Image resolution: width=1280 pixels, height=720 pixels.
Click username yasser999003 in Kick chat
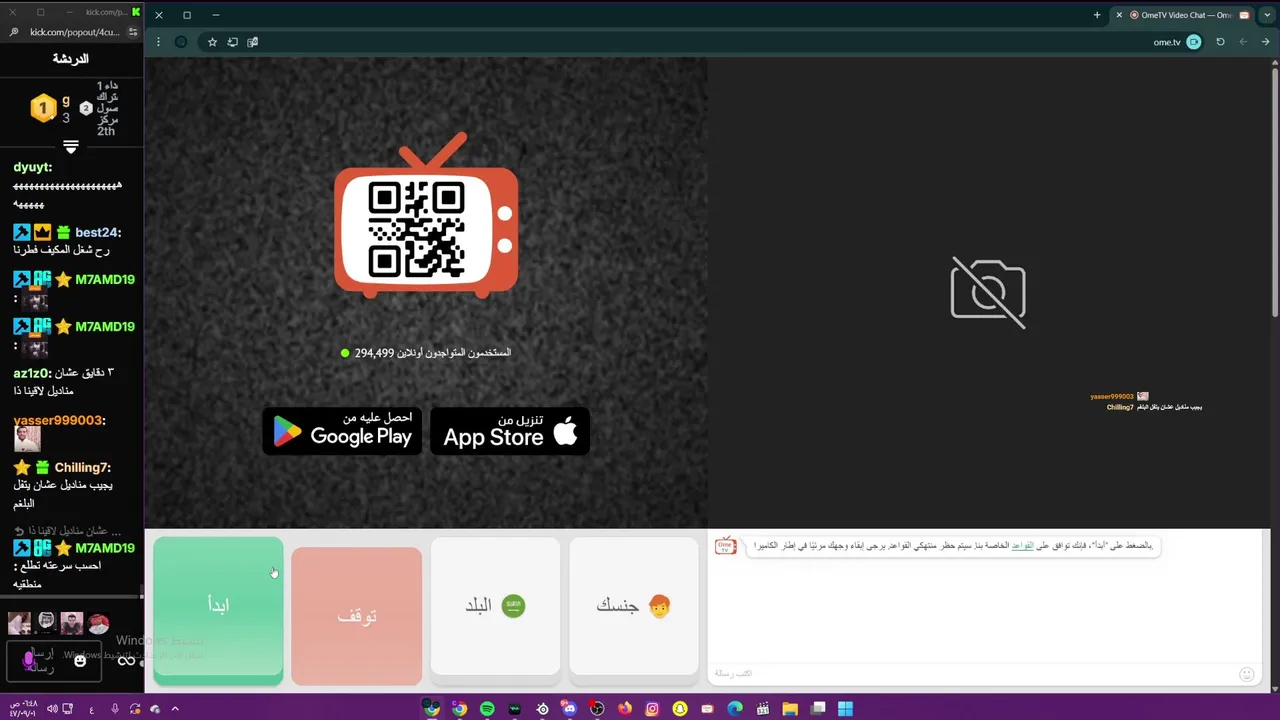59,421
